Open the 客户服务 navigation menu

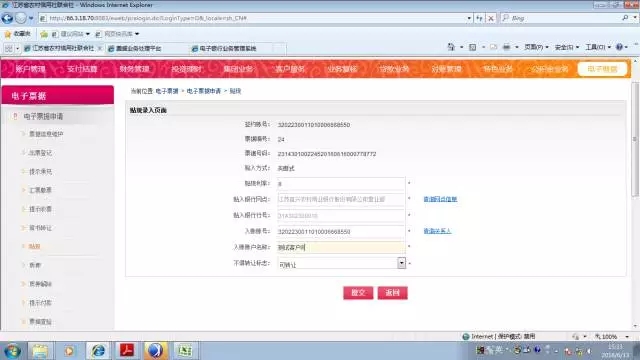tap(290, 69)
